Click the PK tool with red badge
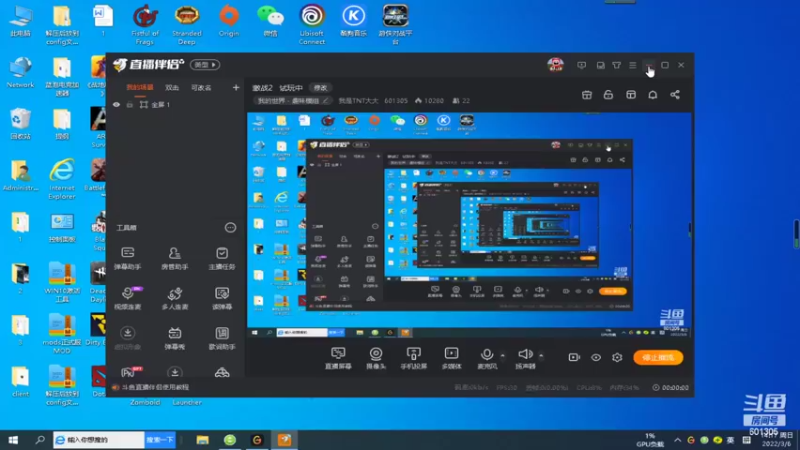 131,371
